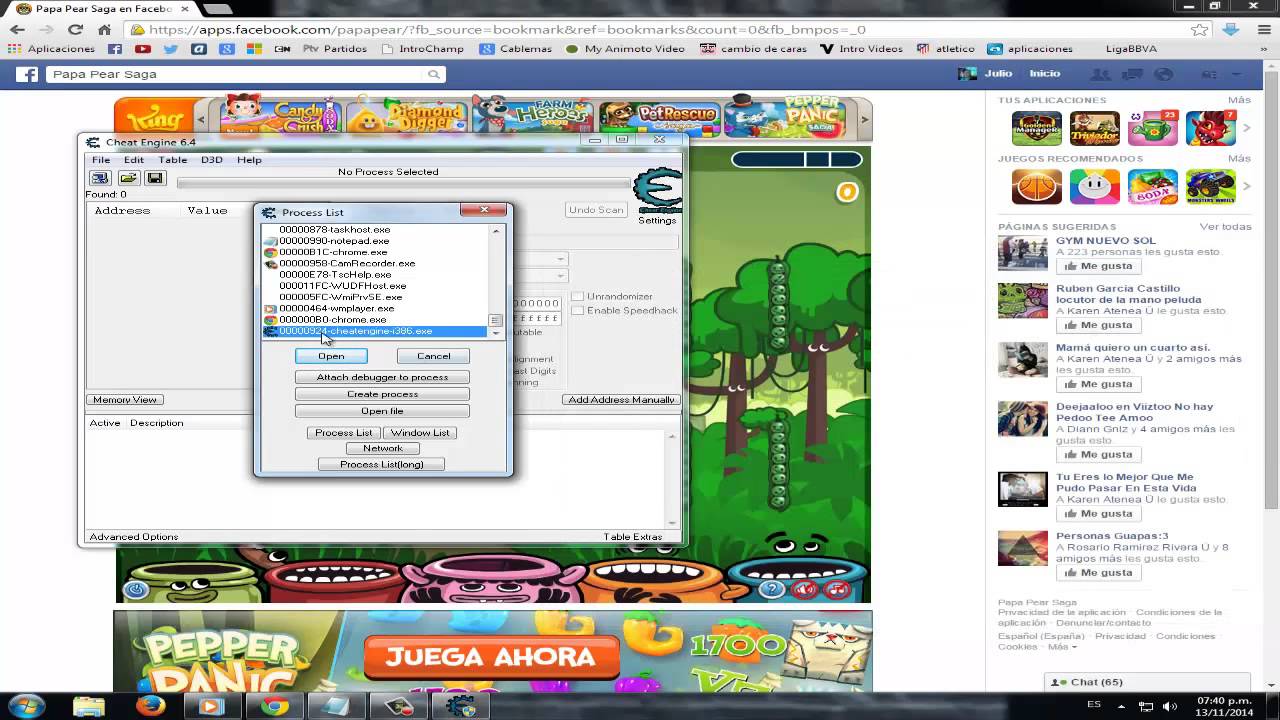
Task: Switch to the Papa Pear Saga Chrome tab
Action: [x=98, y=8]
